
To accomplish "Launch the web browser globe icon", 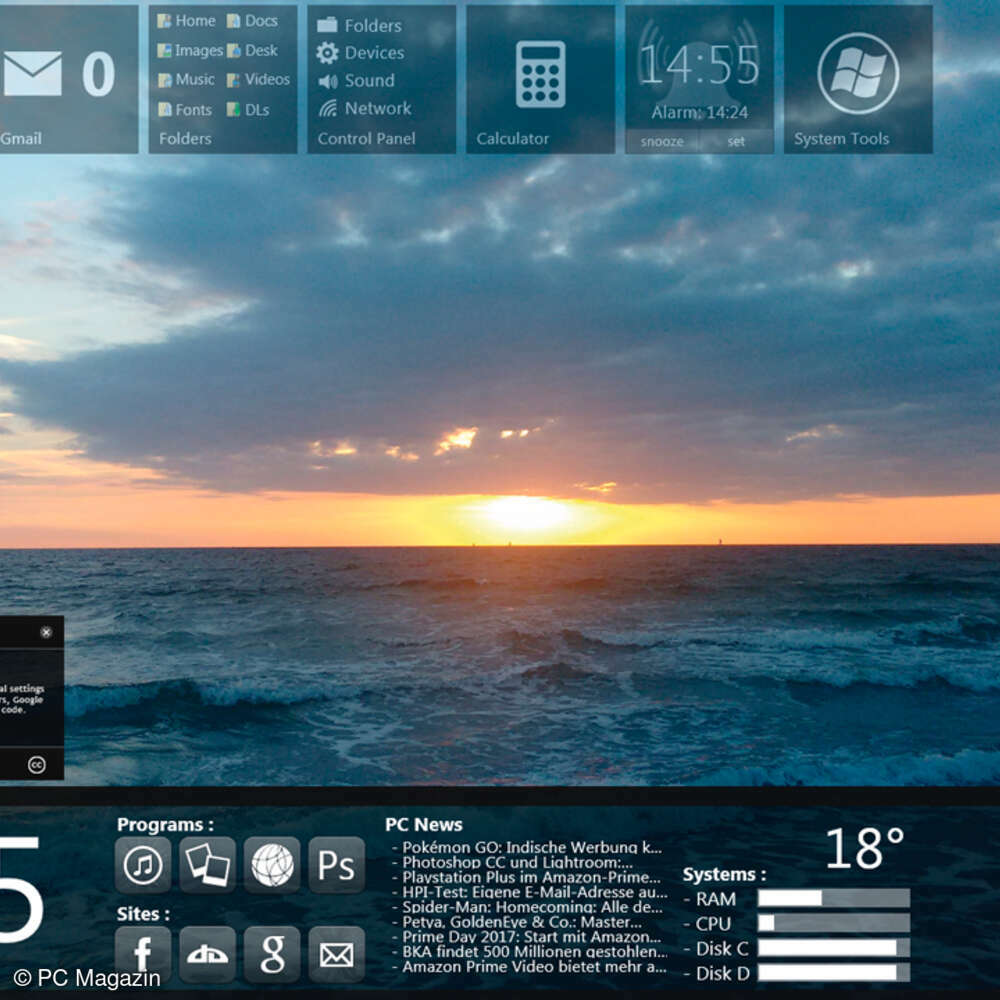I will click(272, 866).
